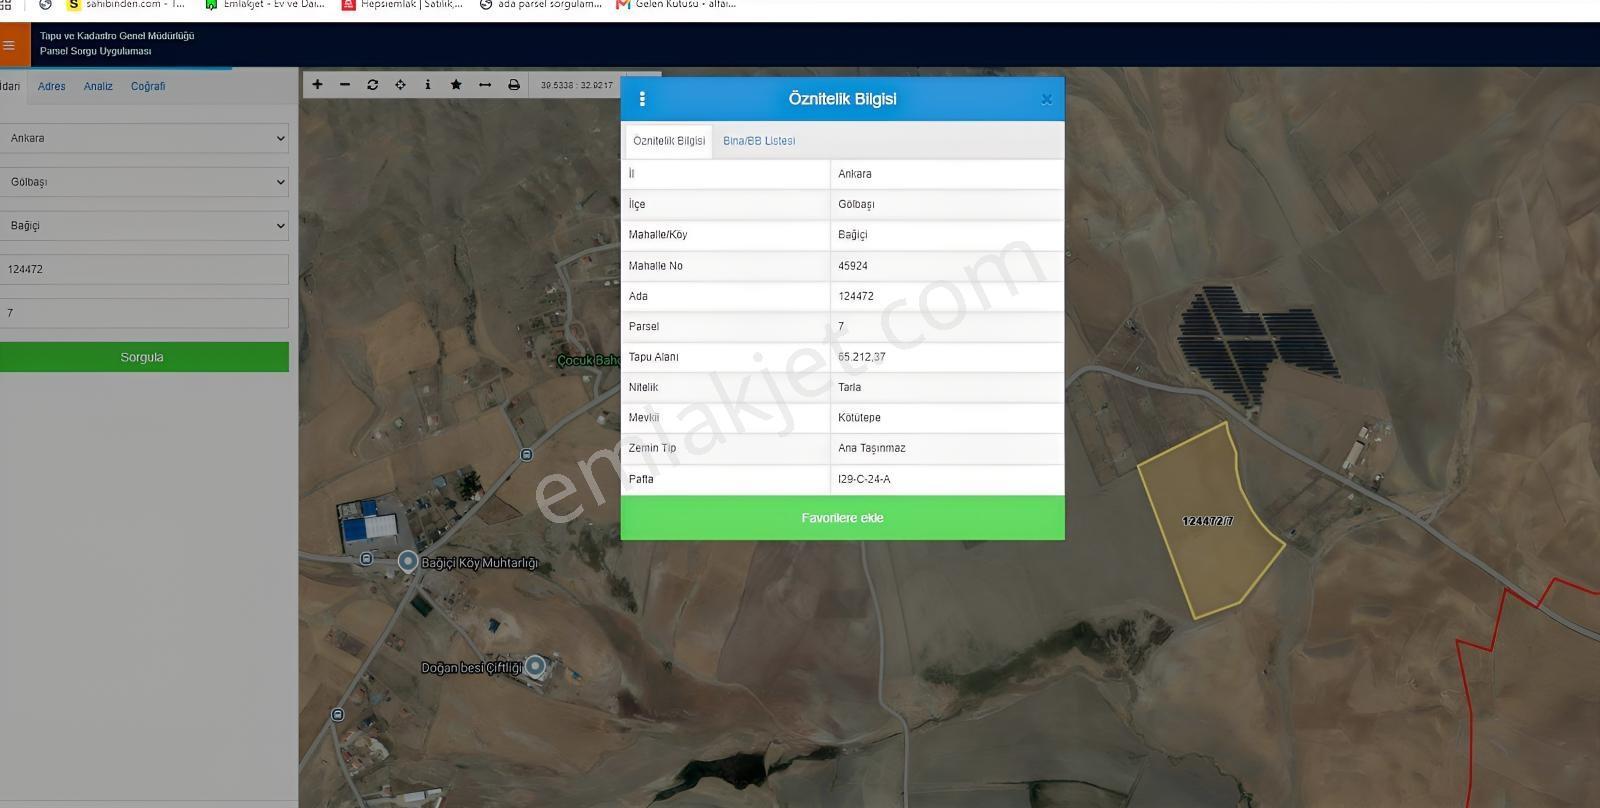Open the Coğrafi tab
Screen dimensions: 1600x808
pyautogui.click(x=148, y=86)
